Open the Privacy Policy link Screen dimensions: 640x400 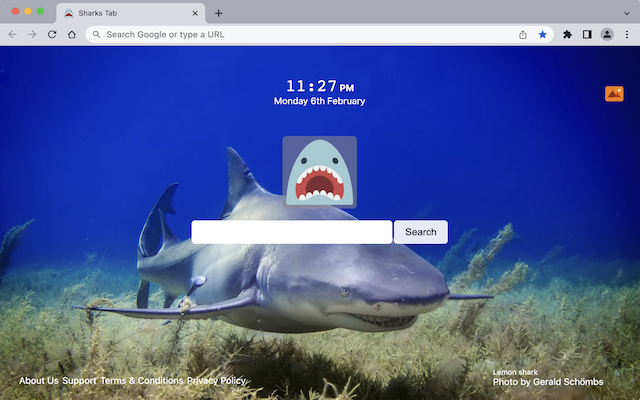coord(216,381)
